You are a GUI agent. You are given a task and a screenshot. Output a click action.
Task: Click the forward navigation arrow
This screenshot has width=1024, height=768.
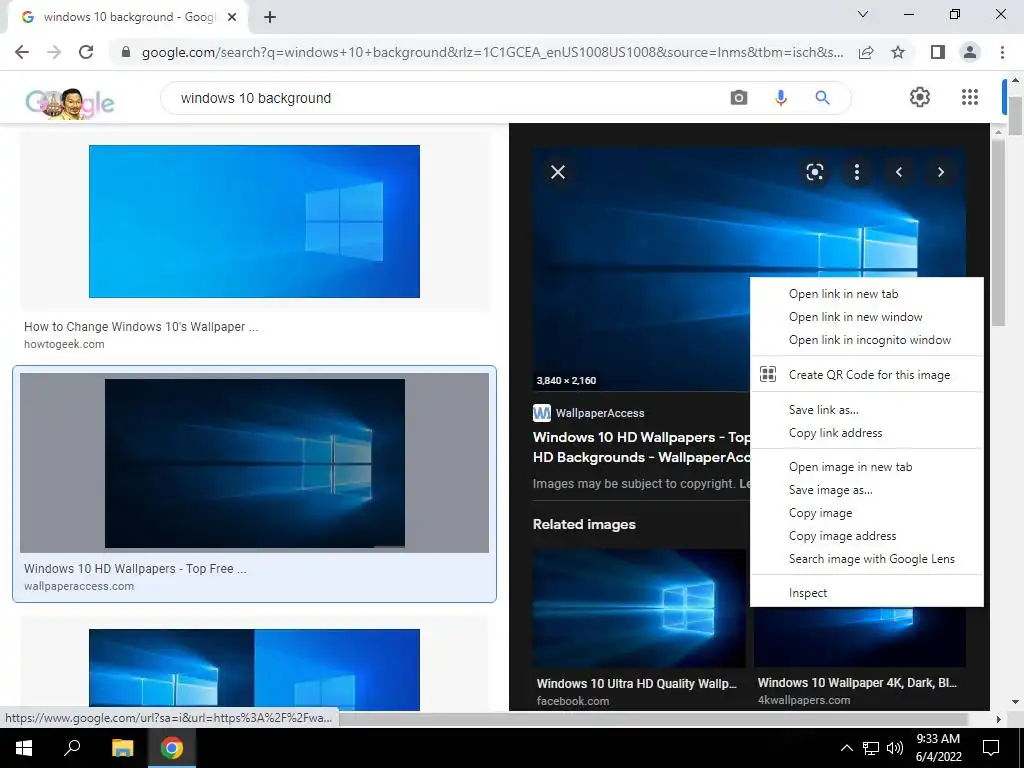click(54, 52)
